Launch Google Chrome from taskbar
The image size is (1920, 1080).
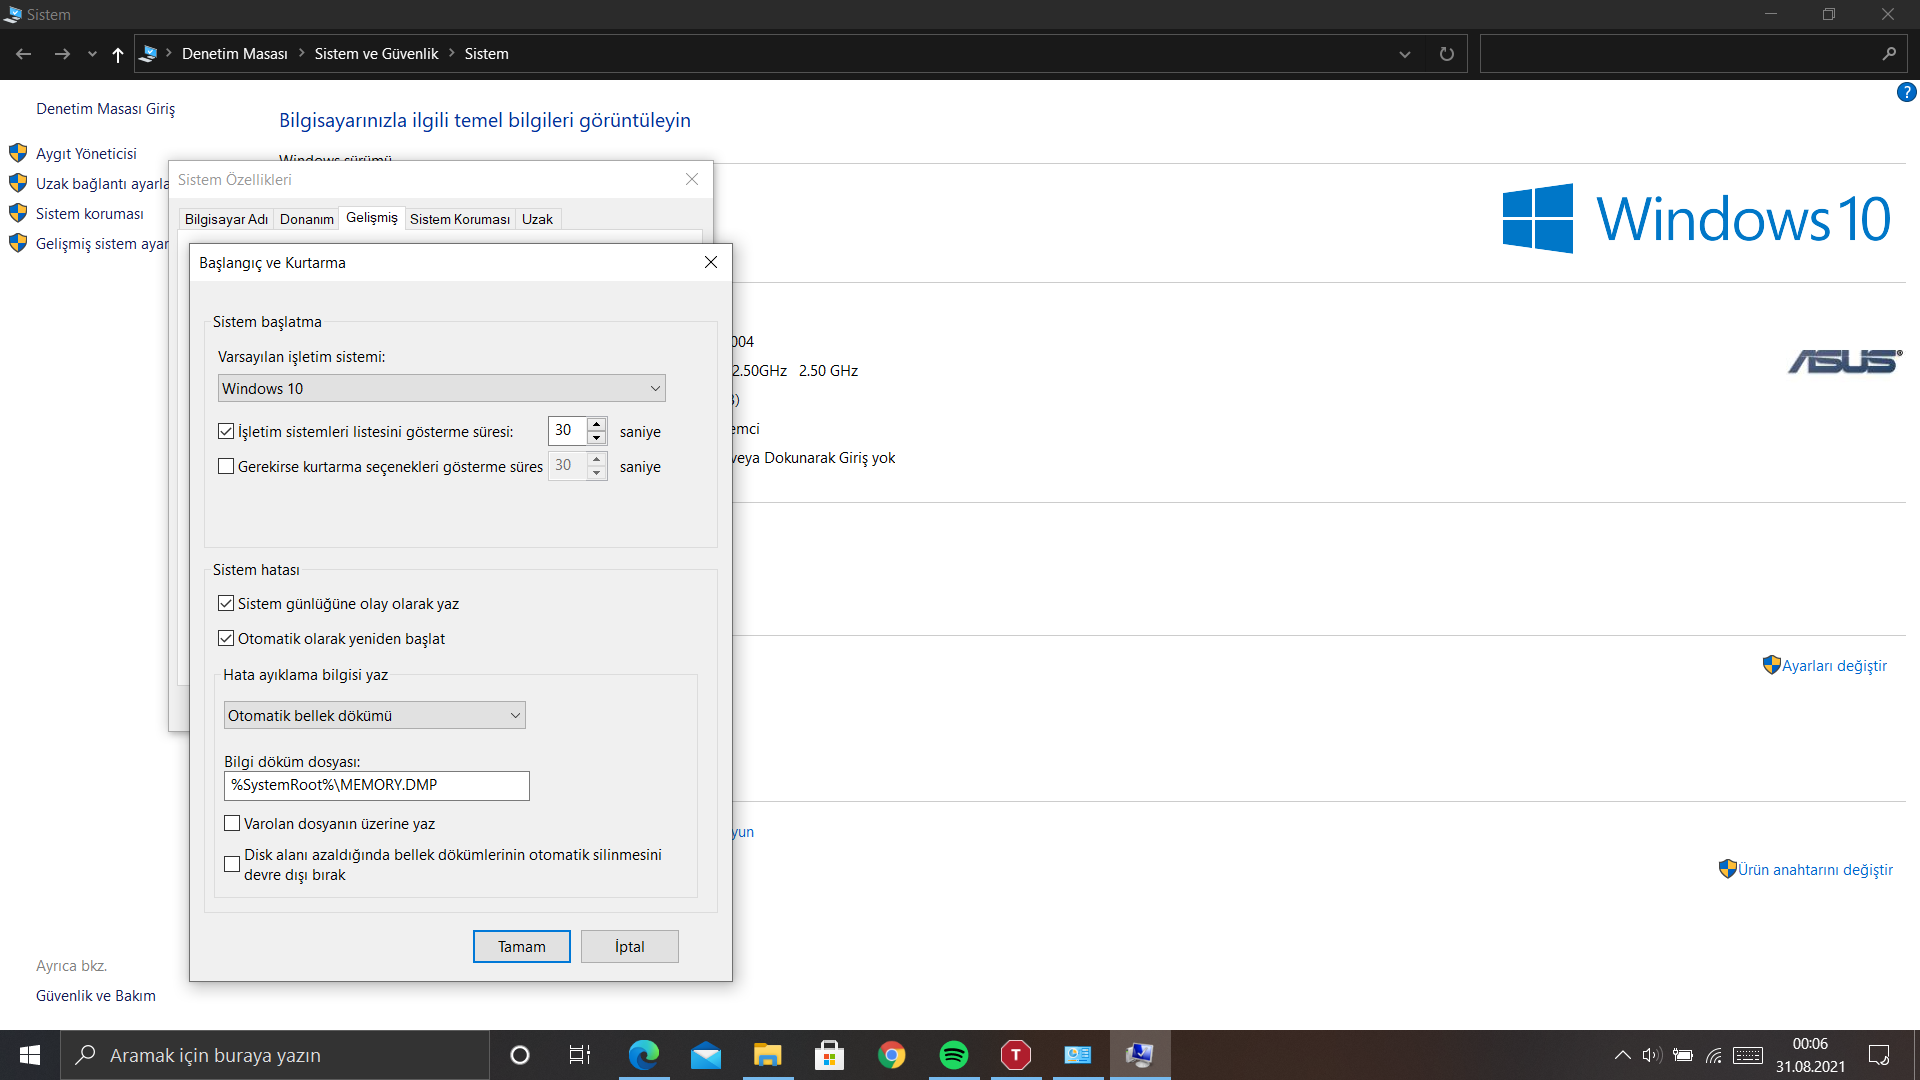click(891, 1055)
